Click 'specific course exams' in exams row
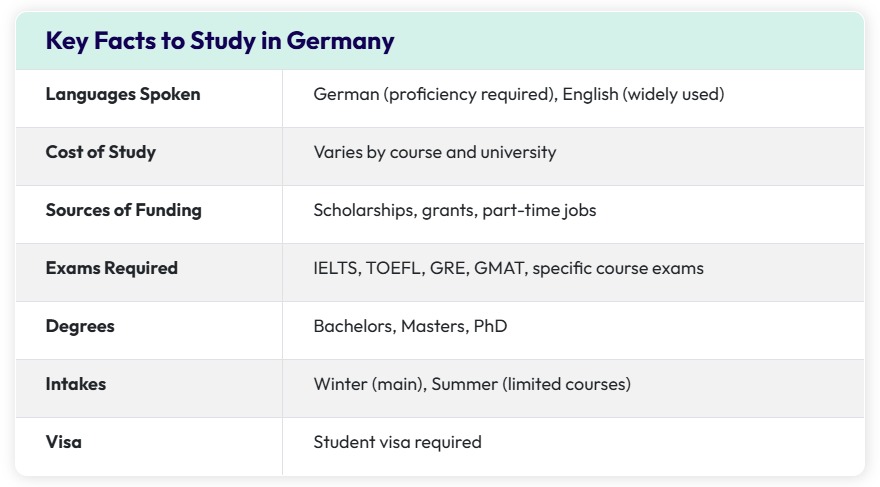This screenshot has width=880, height=487. [618, 268]
